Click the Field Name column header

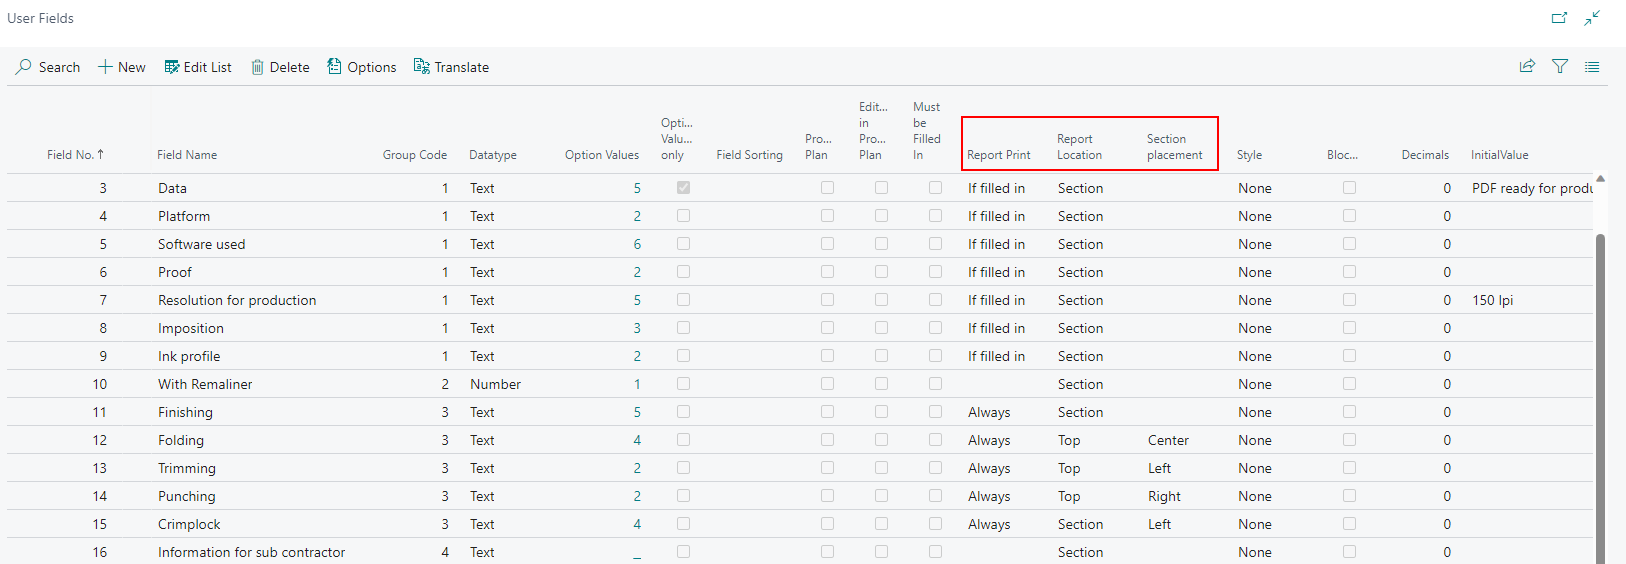pyautogui.click(x=187, y=155)
